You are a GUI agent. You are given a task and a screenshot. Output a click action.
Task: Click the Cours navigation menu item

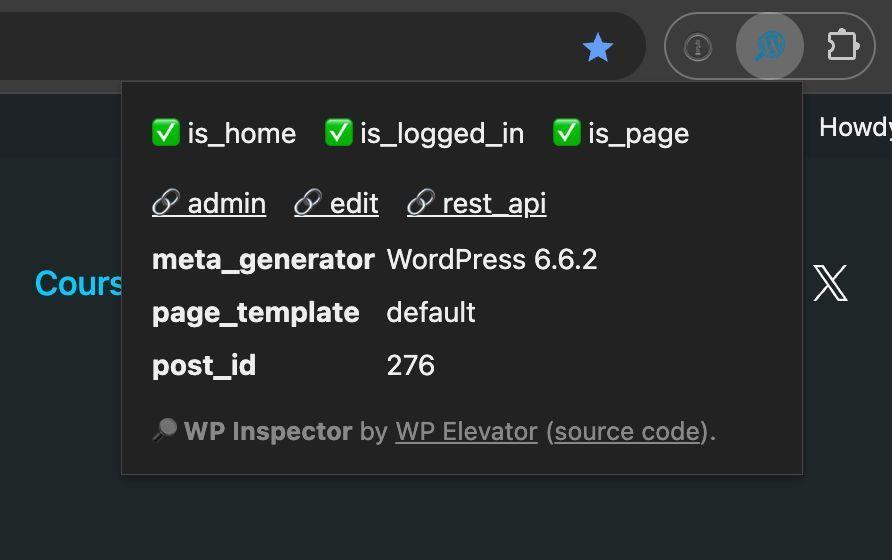coord(79,283)
